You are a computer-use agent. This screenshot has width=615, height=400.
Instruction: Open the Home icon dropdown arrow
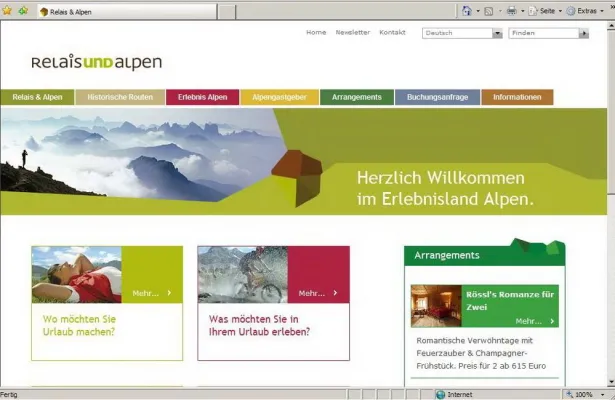478,11
